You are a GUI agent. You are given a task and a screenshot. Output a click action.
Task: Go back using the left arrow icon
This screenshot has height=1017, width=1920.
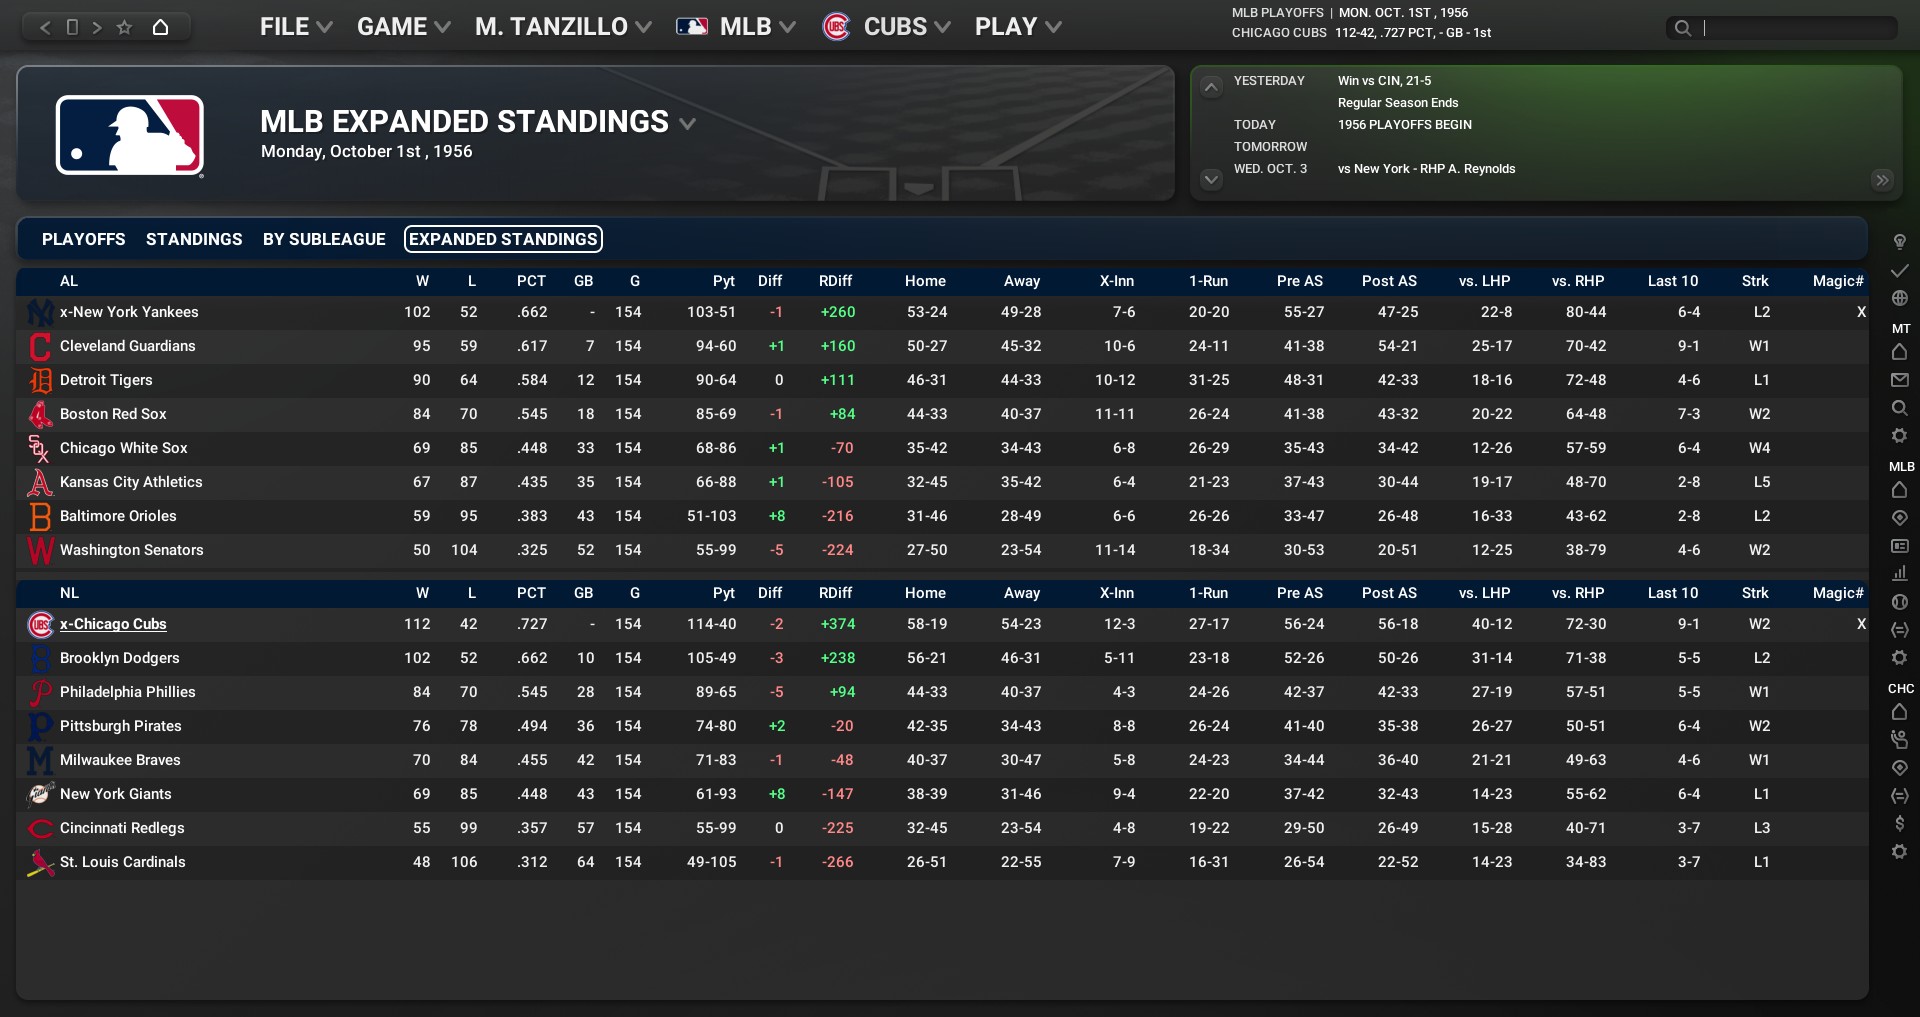click(45, 27)
